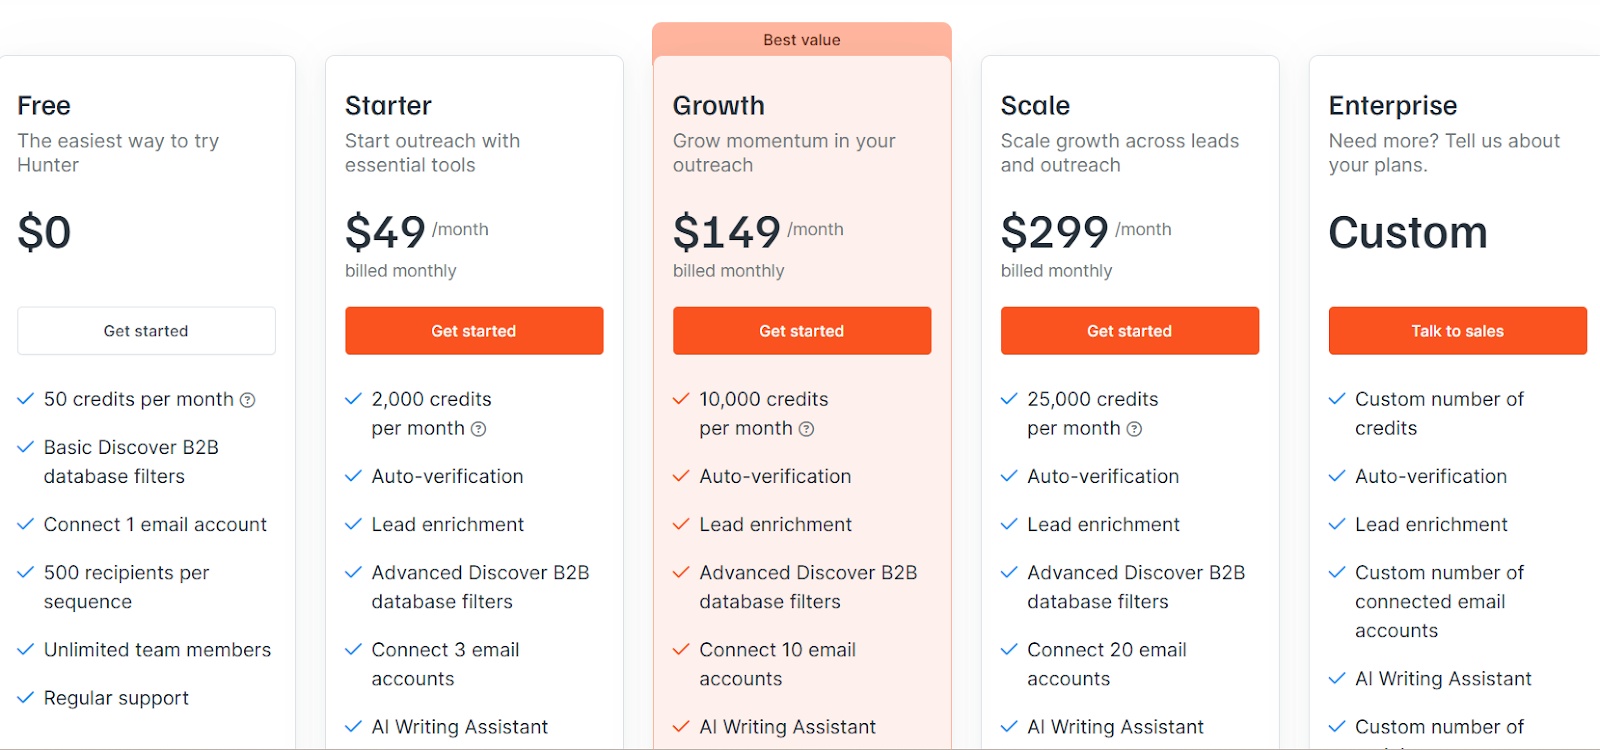1600x750 pixels.
Task: Choose Get started under the Starter plan
Action: click(474, 331)
